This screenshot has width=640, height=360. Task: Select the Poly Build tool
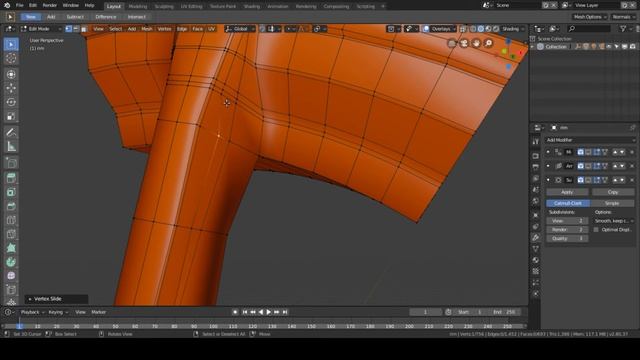(11, 248)
